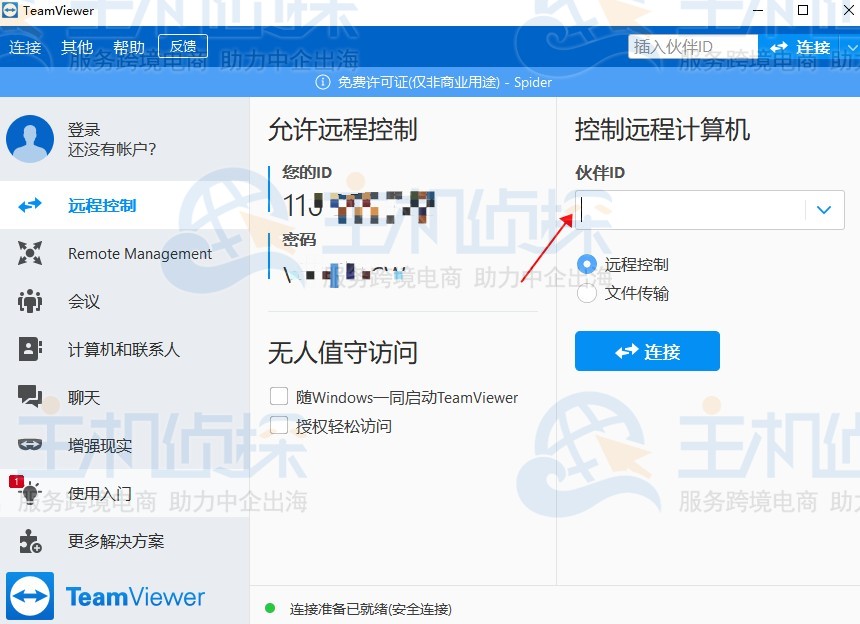
Task: Click inside the 插入伙伴ID field
Action: tap(693, 46)
